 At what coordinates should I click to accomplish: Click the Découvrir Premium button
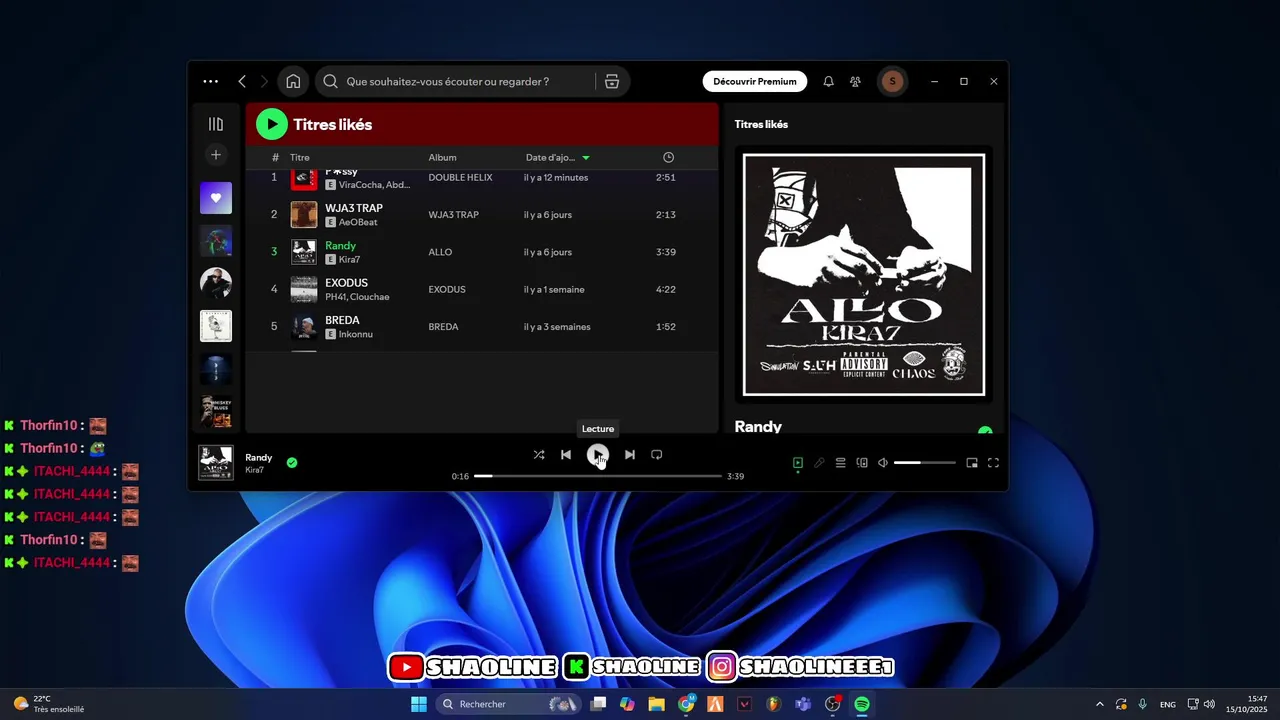(x=755, y=82)
